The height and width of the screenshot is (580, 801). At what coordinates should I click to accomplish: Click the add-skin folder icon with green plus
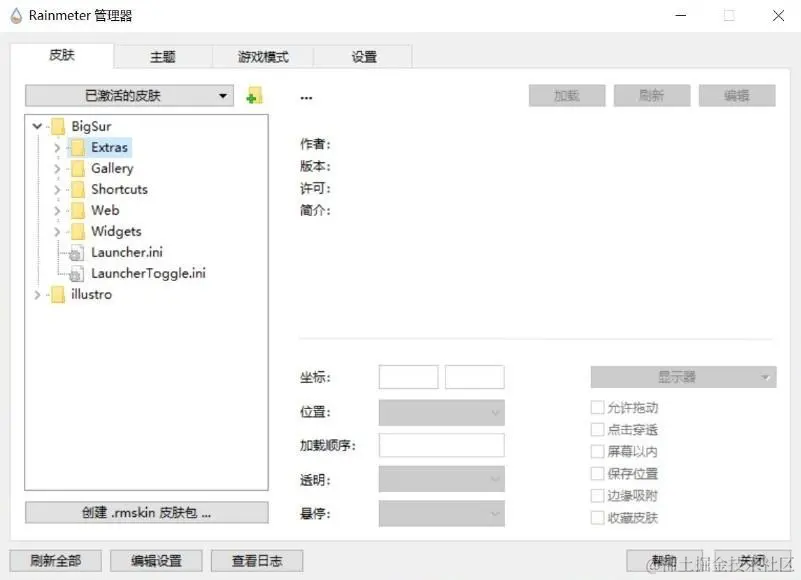[254, 96]
